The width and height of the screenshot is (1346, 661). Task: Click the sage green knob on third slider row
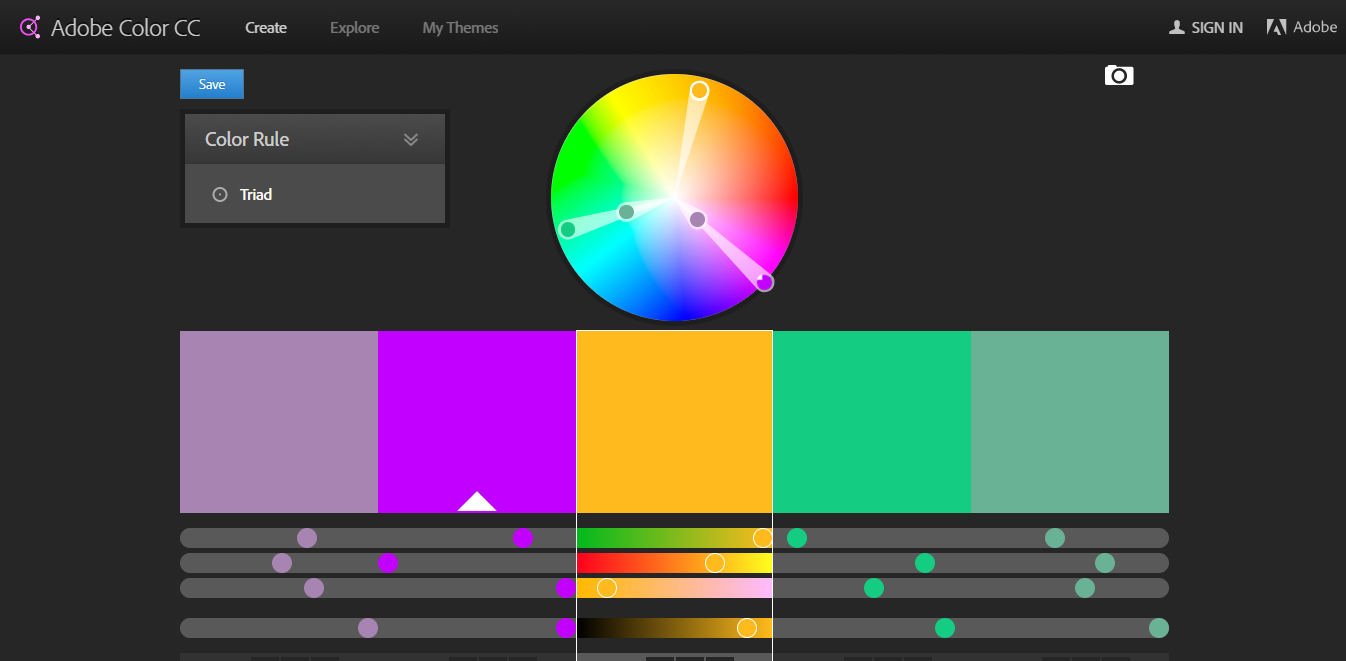point(1085,588)
